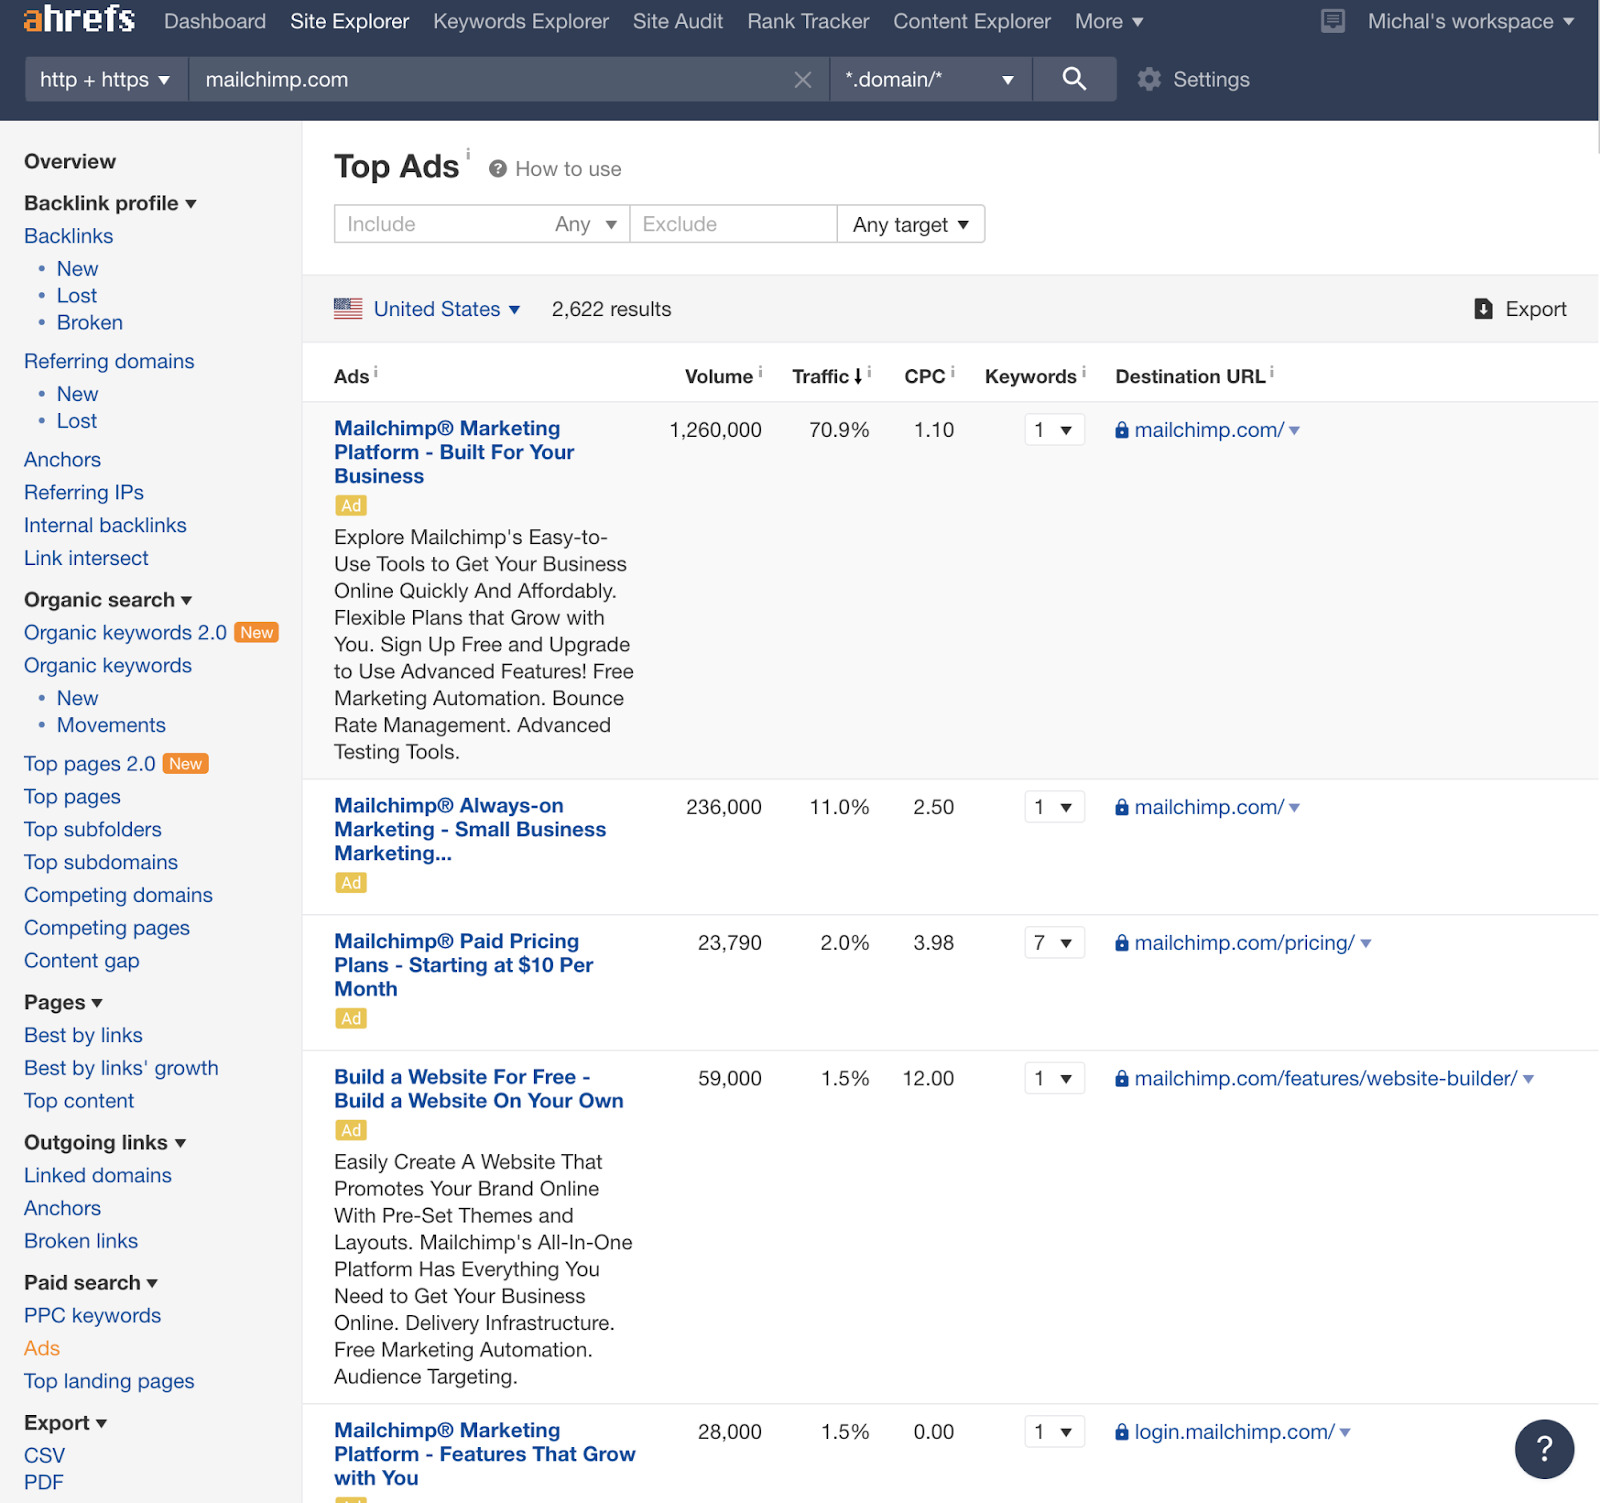Viewport: 1600px width, 1503px height.
Task: Collapse the Backlink profile section
Action: point(110,203)
